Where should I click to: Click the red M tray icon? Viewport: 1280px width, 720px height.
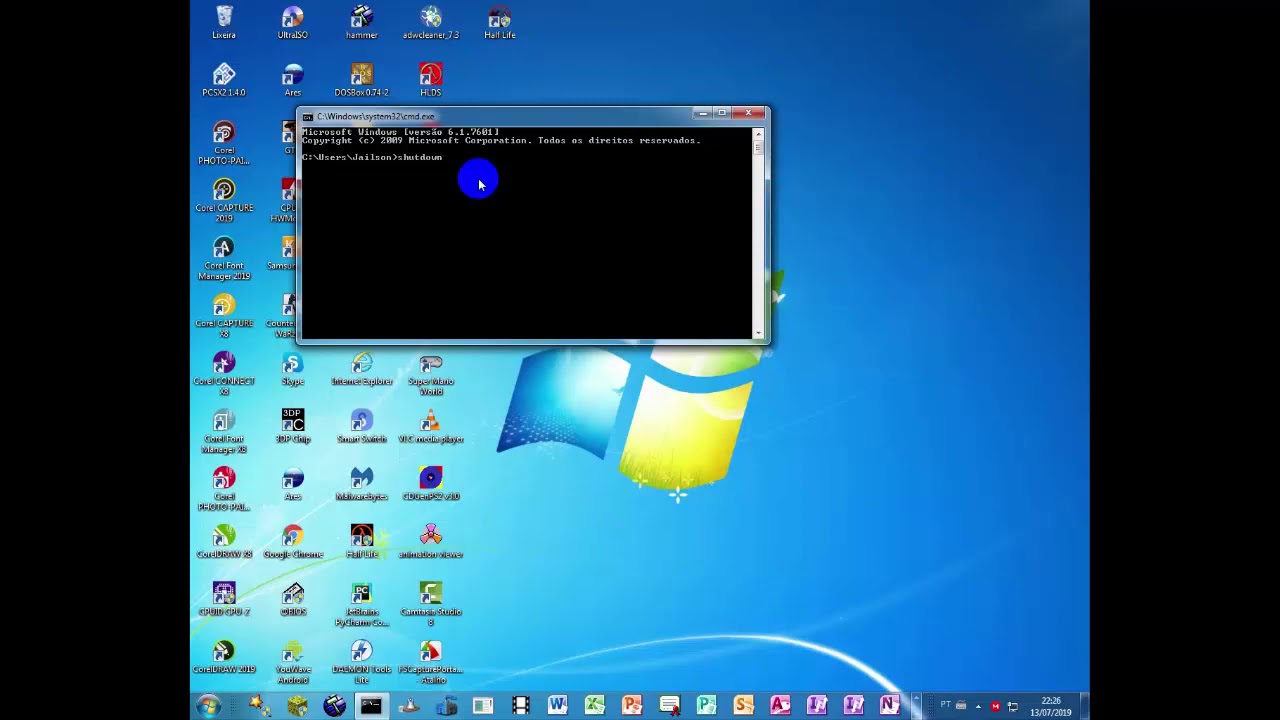pyautogui.click(x=995, y=706)
